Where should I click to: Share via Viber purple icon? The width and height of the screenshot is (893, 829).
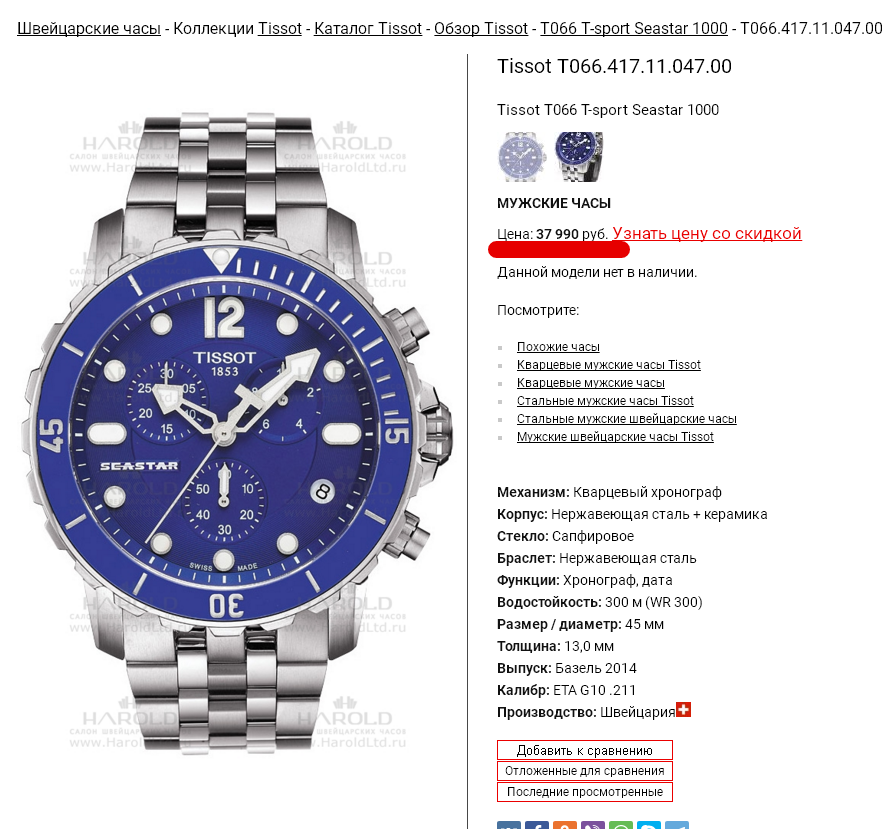tap(592, 826)
